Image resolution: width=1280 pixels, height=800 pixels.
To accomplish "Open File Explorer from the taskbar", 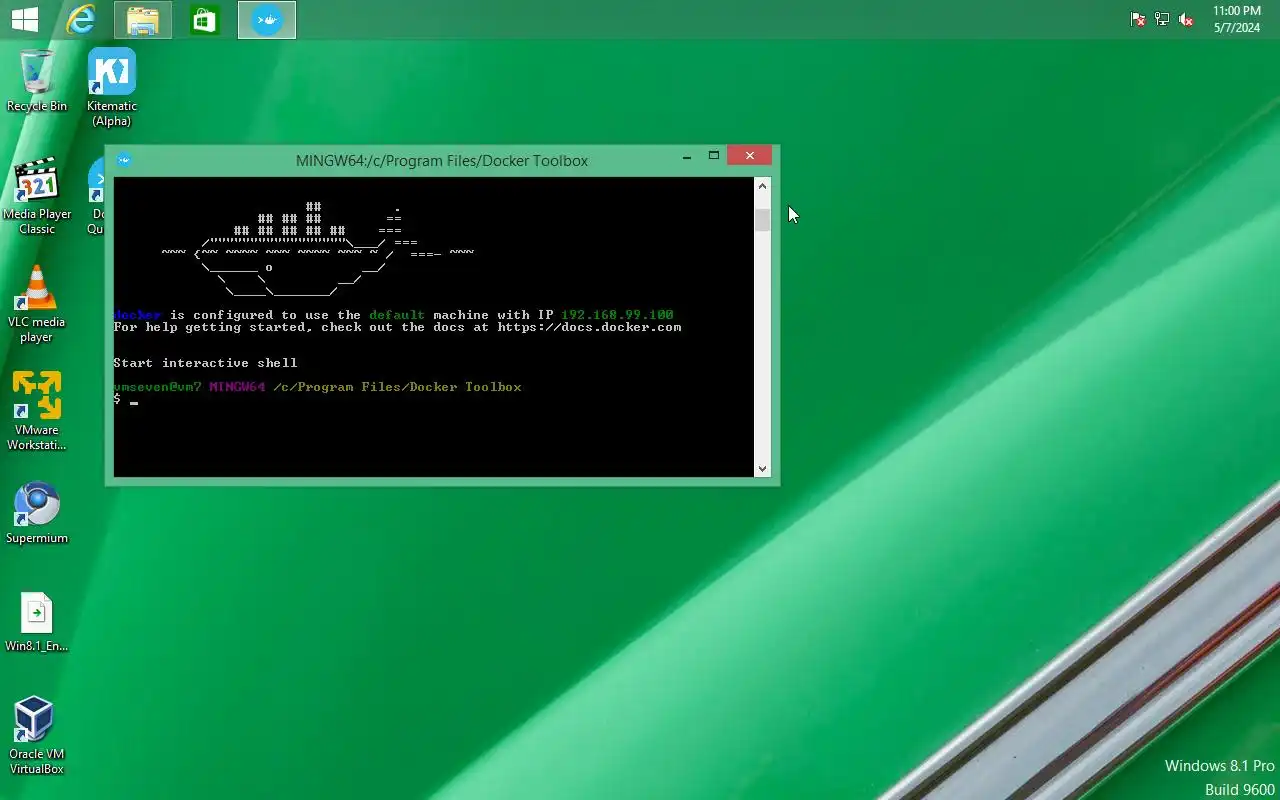I will click(143, 20).
